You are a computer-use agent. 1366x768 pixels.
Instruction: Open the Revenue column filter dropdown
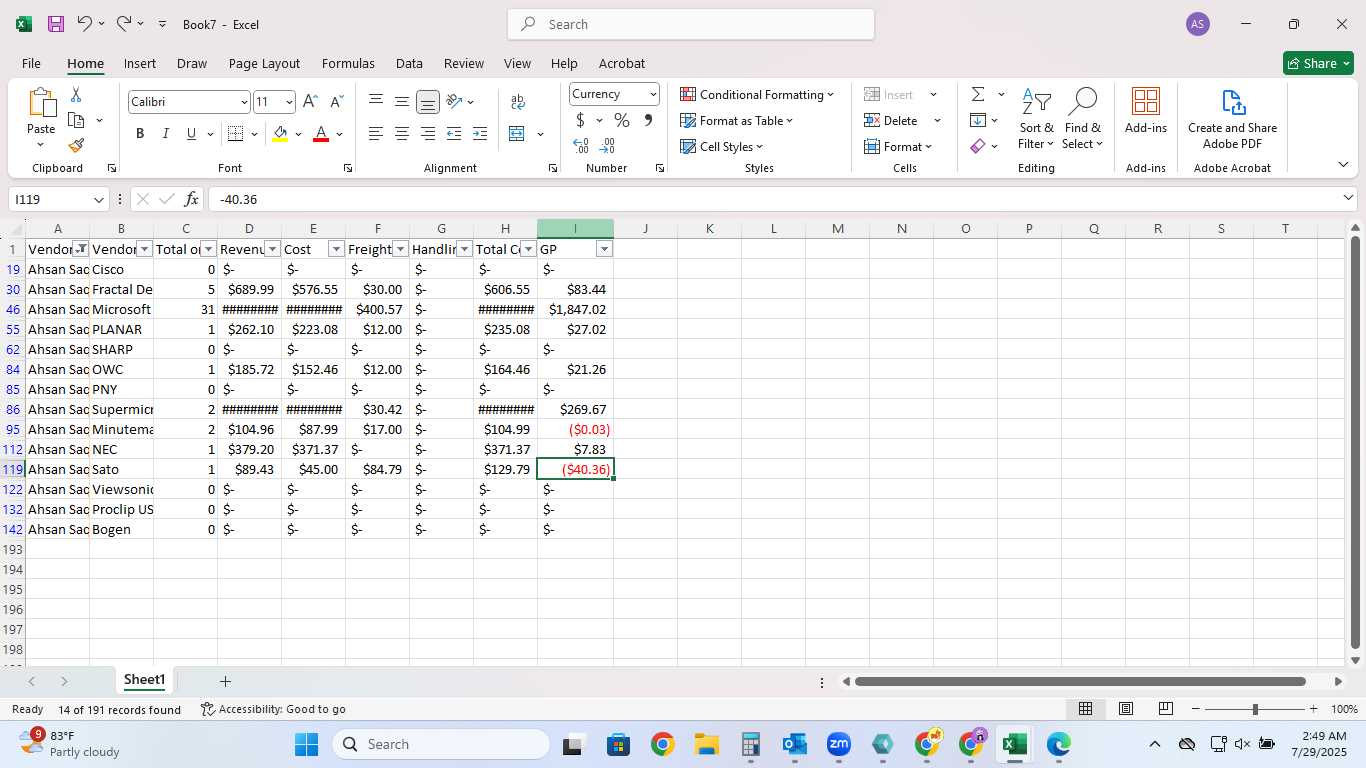point(272,249)
